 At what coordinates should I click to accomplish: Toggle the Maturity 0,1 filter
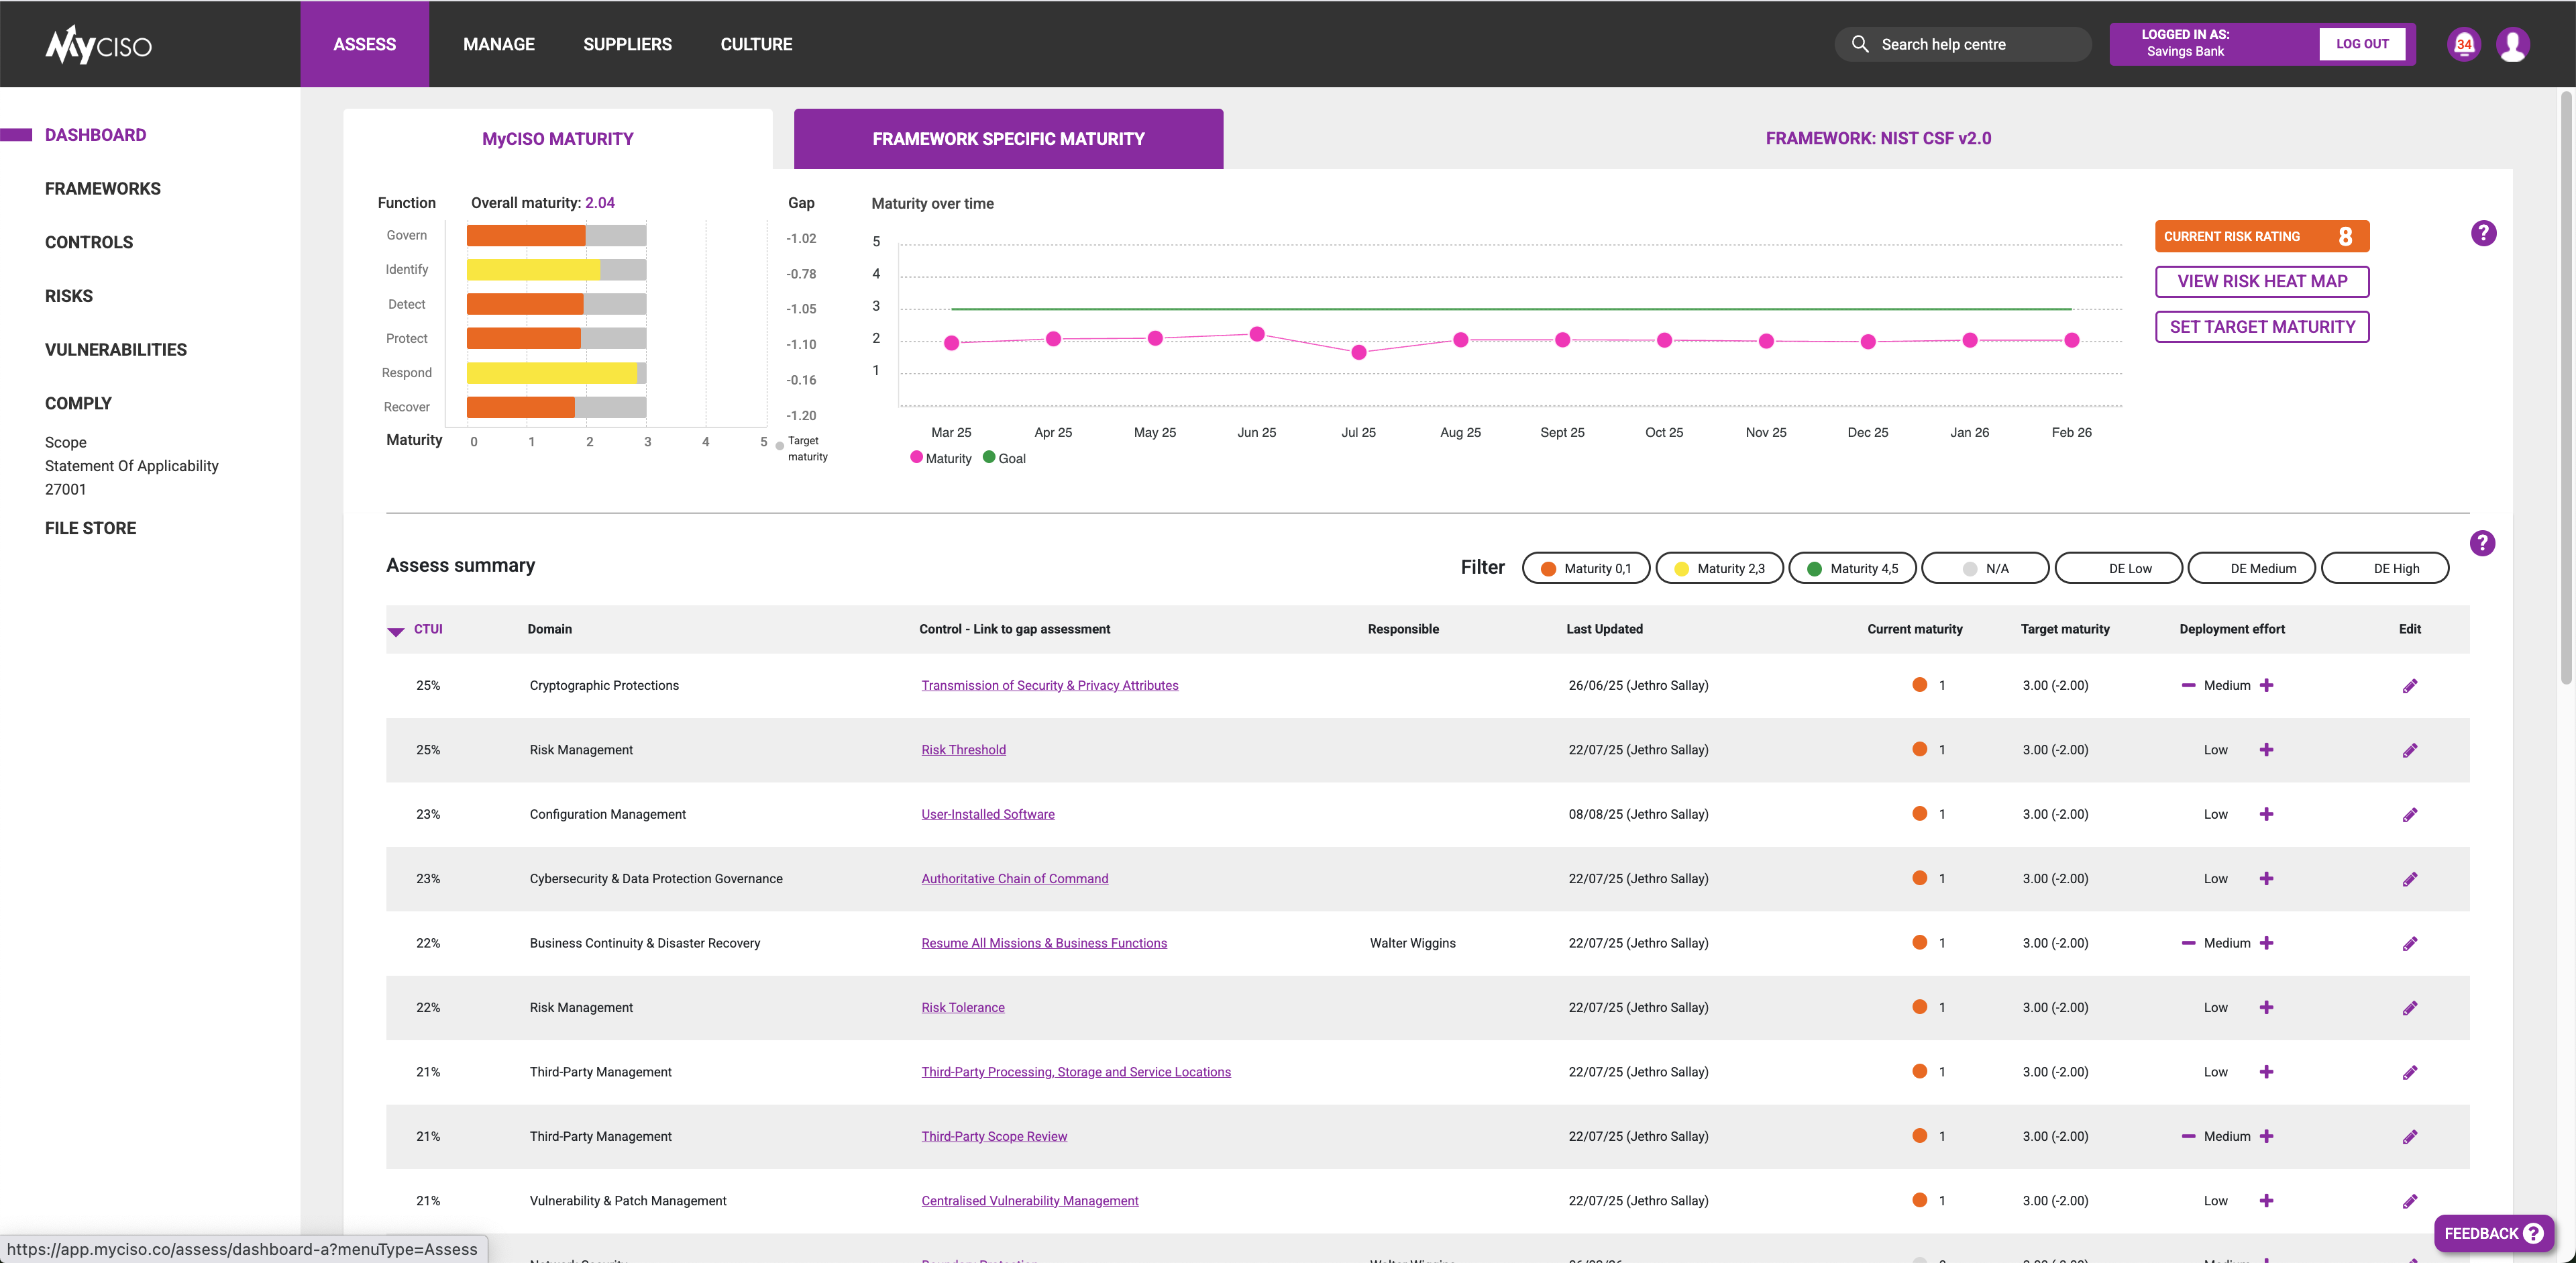(x=1586, y=568)
